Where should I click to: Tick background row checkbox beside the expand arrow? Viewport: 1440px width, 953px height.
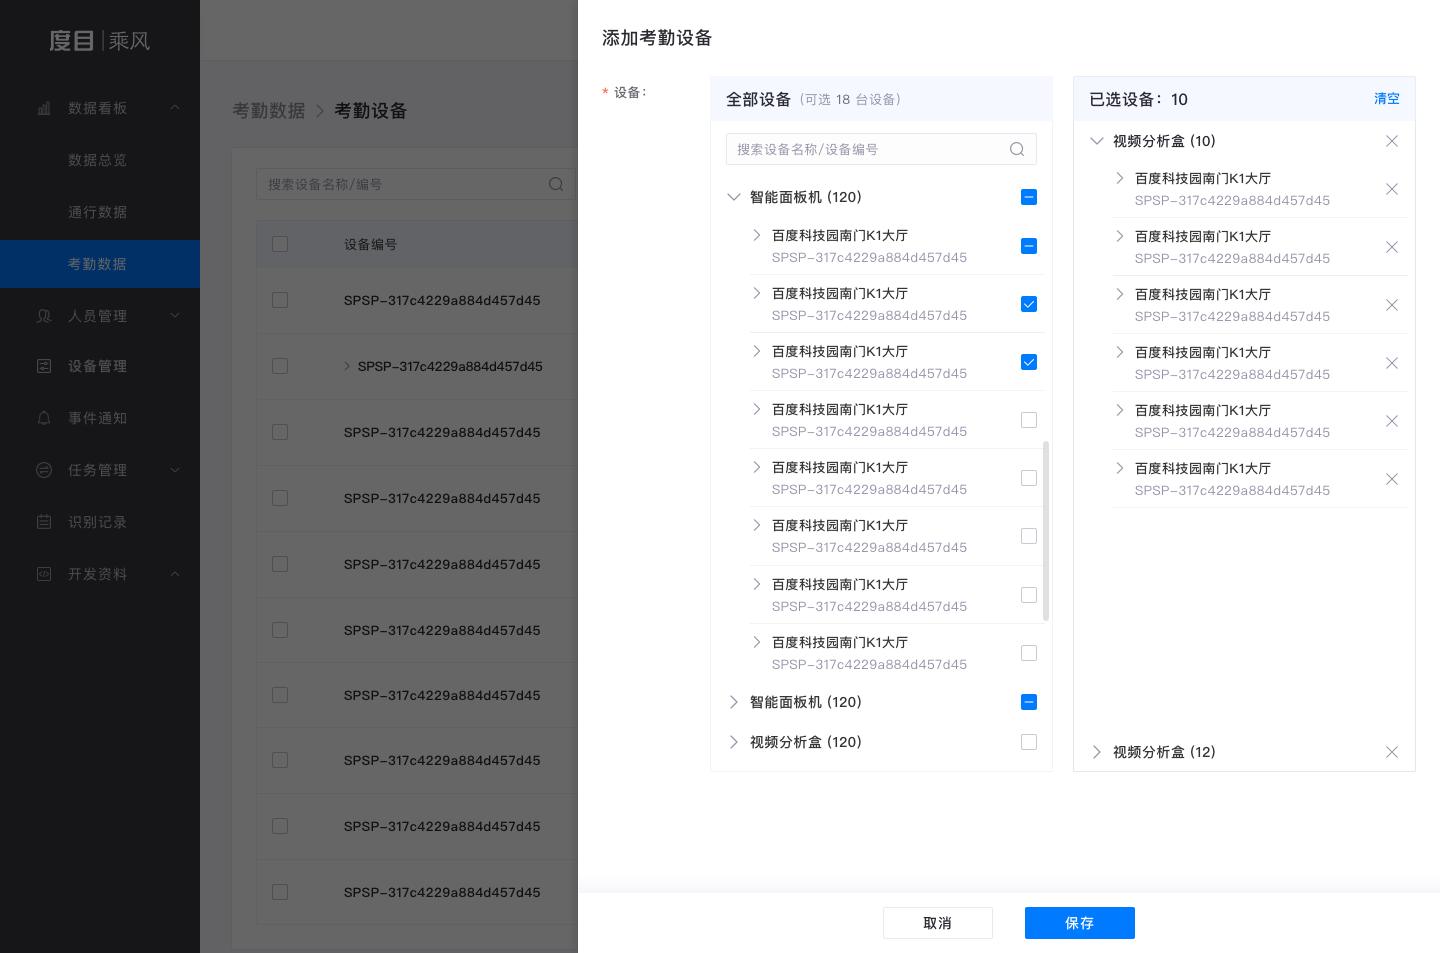(x=280, y=366)
